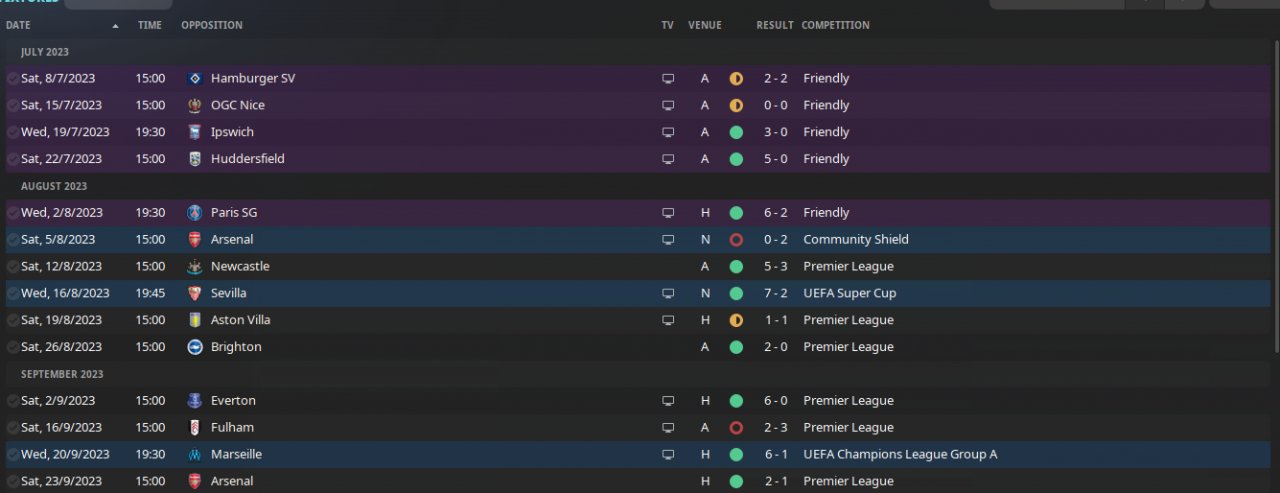Viewport: 1280px width, 493px height.
Task: Toggle the check circle beside Sat, 8/7/2023
Action: (13, 78)
